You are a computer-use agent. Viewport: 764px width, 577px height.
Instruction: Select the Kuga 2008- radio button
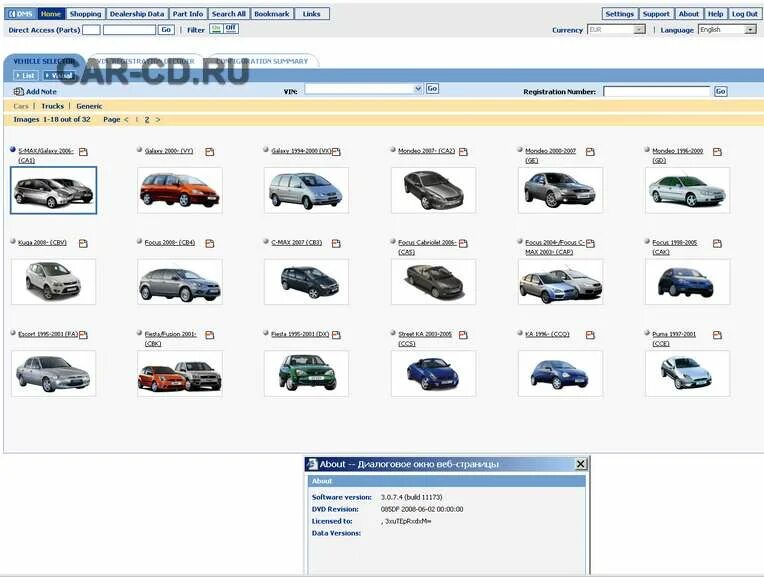(13, 241)
